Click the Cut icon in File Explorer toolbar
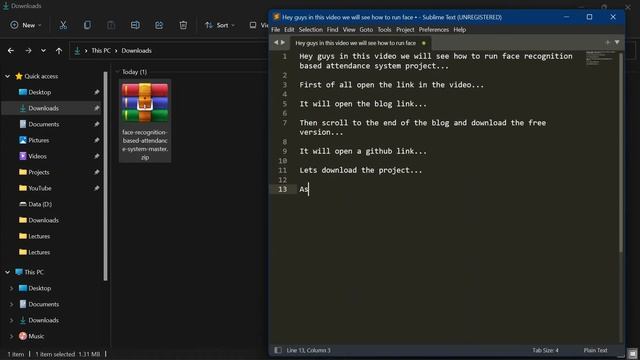 click(63, 25)
